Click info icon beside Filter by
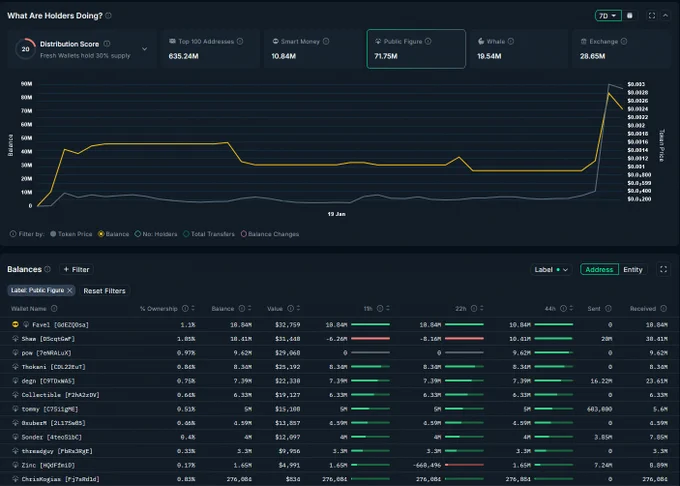Image resolution: width=680 pixels, height=486 pixels. click(x=13, y=234)
